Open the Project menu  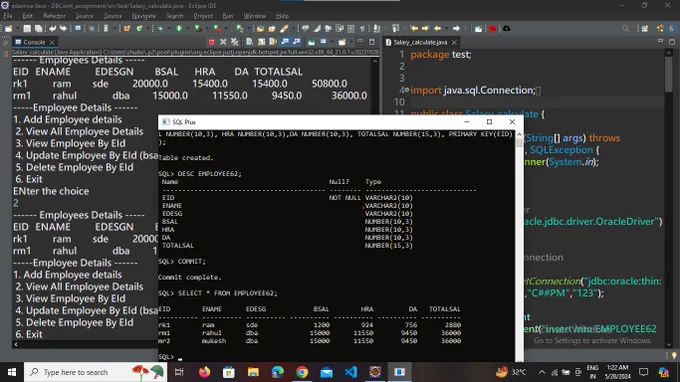pyautogui.click(x=203, y=16)
